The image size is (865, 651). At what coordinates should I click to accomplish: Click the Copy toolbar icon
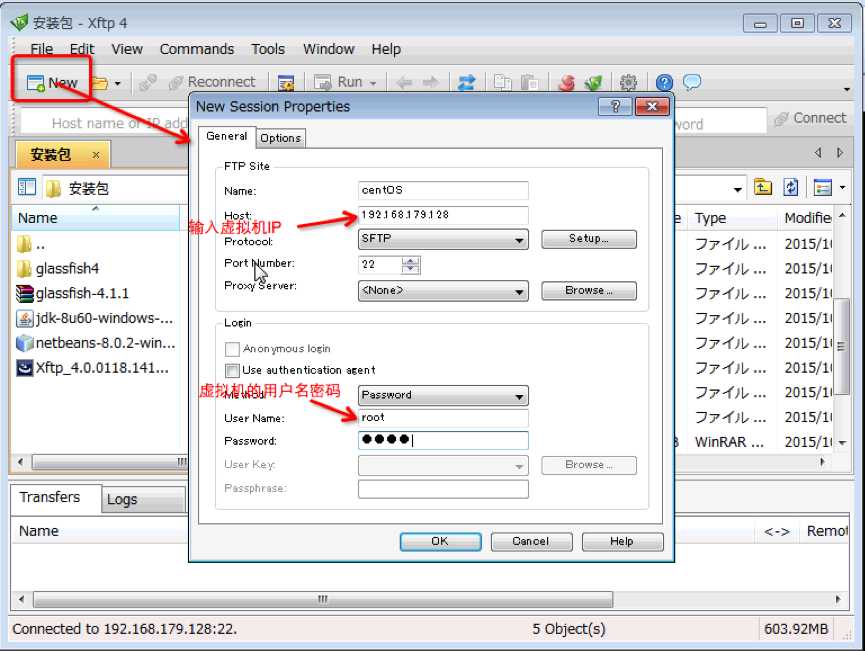tap(502, 83)
